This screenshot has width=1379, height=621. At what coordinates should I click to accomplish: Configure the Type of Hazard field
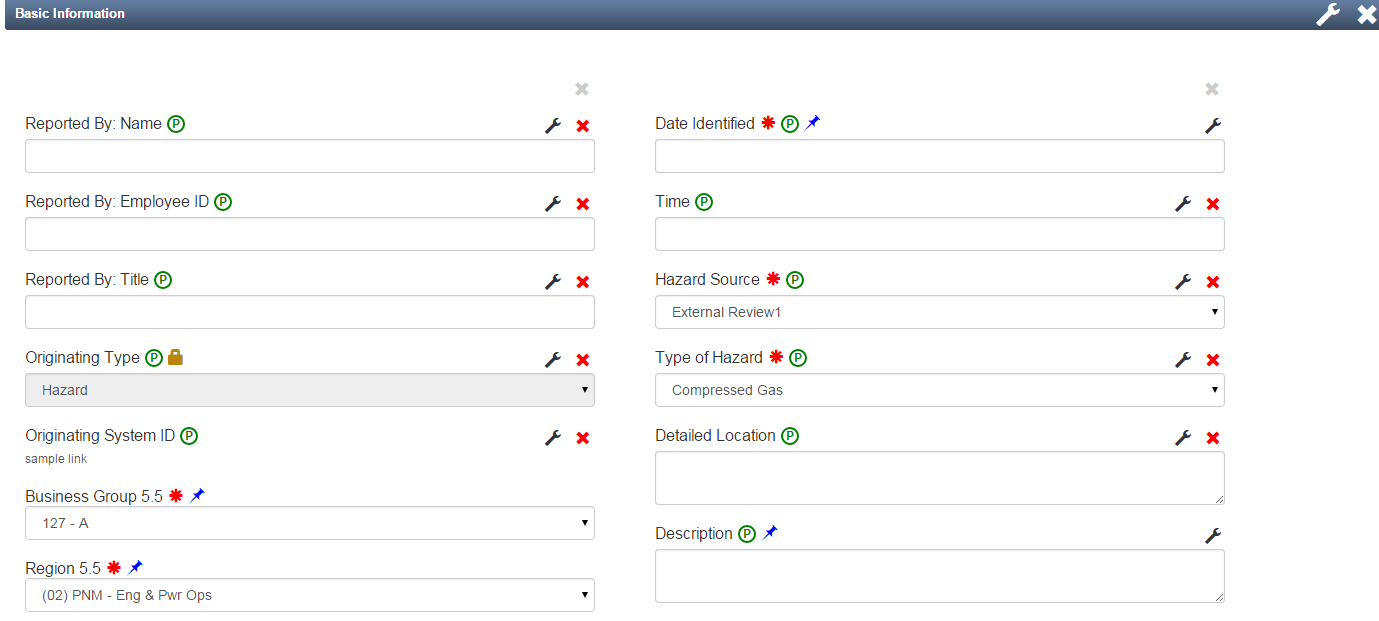[x=1183, y=360]
